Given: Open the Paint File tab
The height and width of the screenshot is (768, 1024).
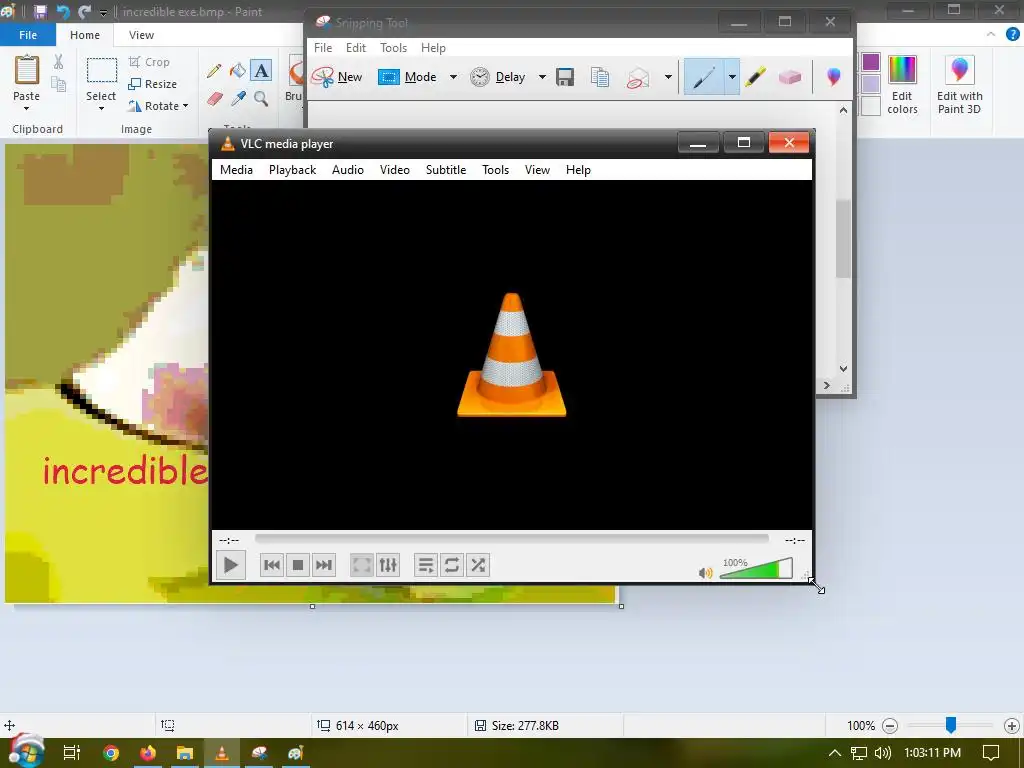Looking at the screenshot, I should pos(27,35).
